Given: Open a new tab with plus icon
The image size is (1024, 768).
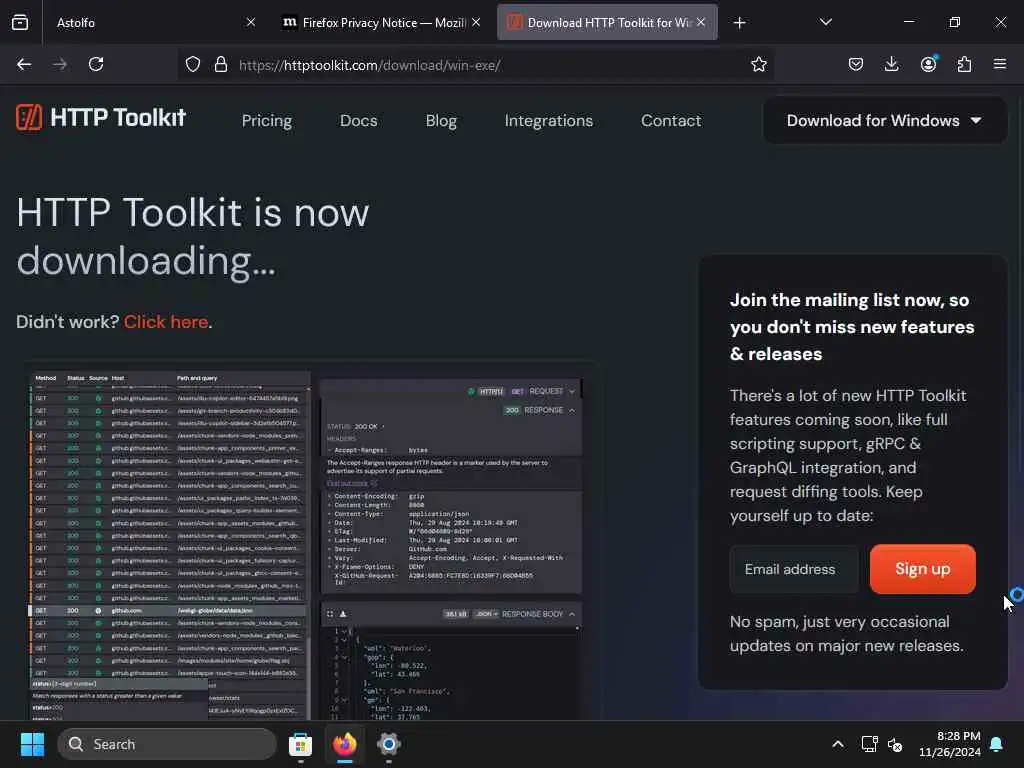Looking at the screenshot, I should tap(739, 23).
